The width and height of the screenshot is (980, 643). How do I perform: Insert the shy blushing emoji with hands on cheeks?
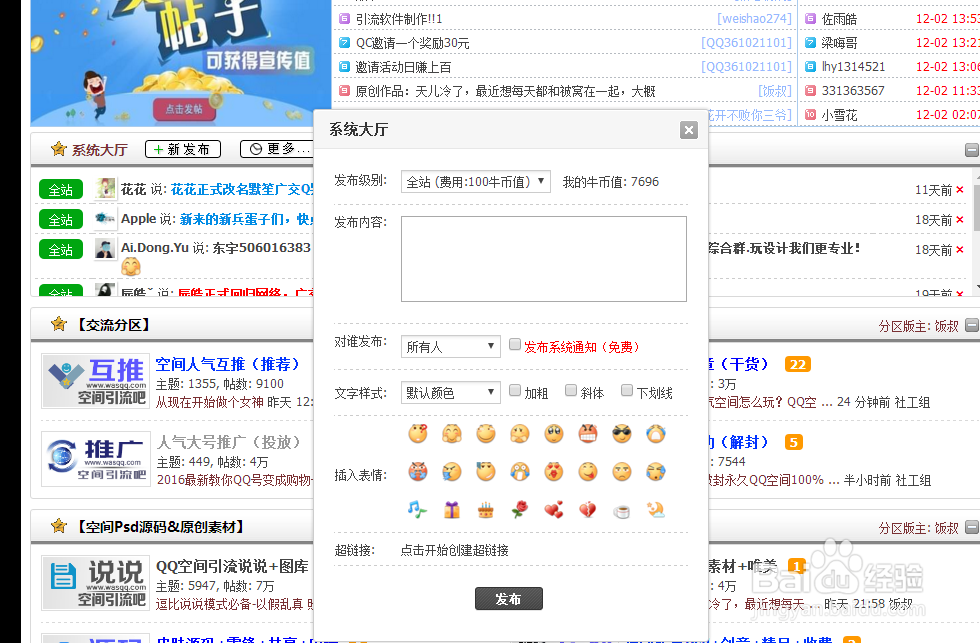pyautogui.click(x=452, y=433)
